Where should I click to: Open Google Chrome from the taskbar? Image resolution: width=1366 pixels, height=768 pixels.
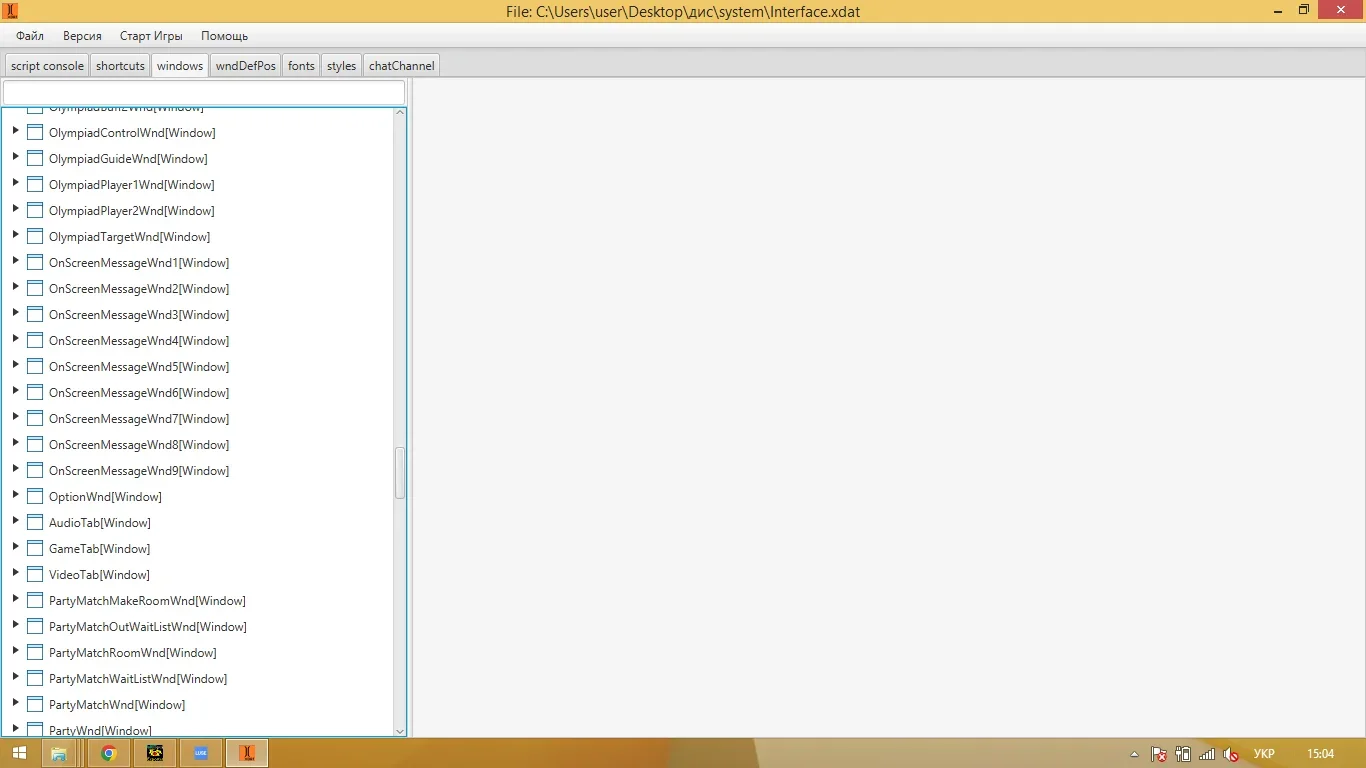pyautogui.click(x=109, y=753)
